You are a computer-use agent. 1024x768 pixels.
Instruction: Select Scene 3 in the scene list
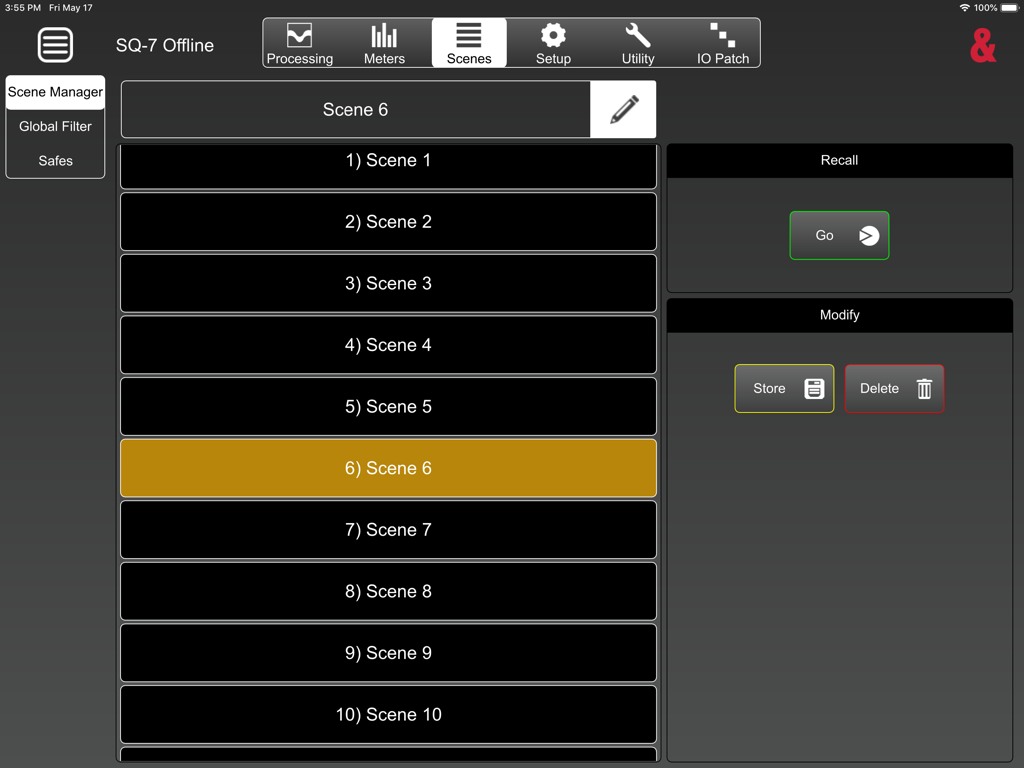[x=388, y=283]
